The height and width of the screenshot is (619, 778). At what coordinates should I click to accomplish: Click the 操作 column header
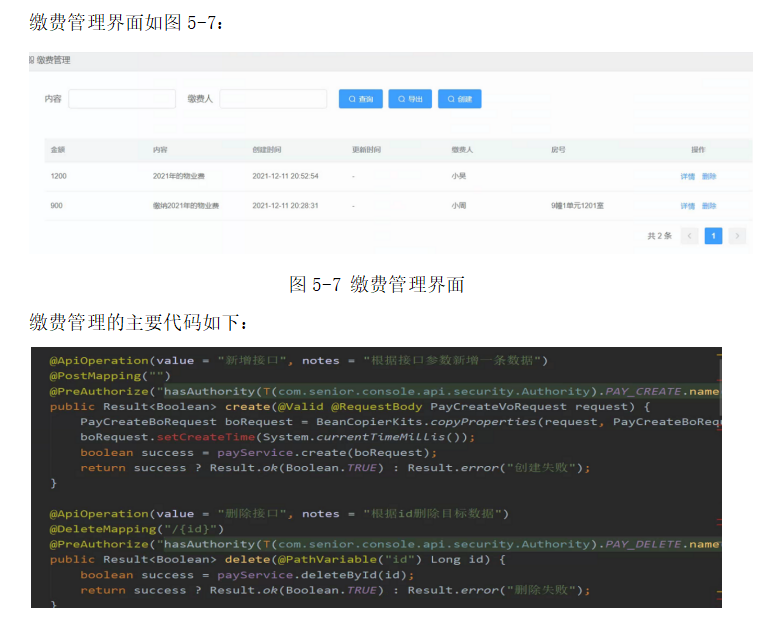point(698,149)
